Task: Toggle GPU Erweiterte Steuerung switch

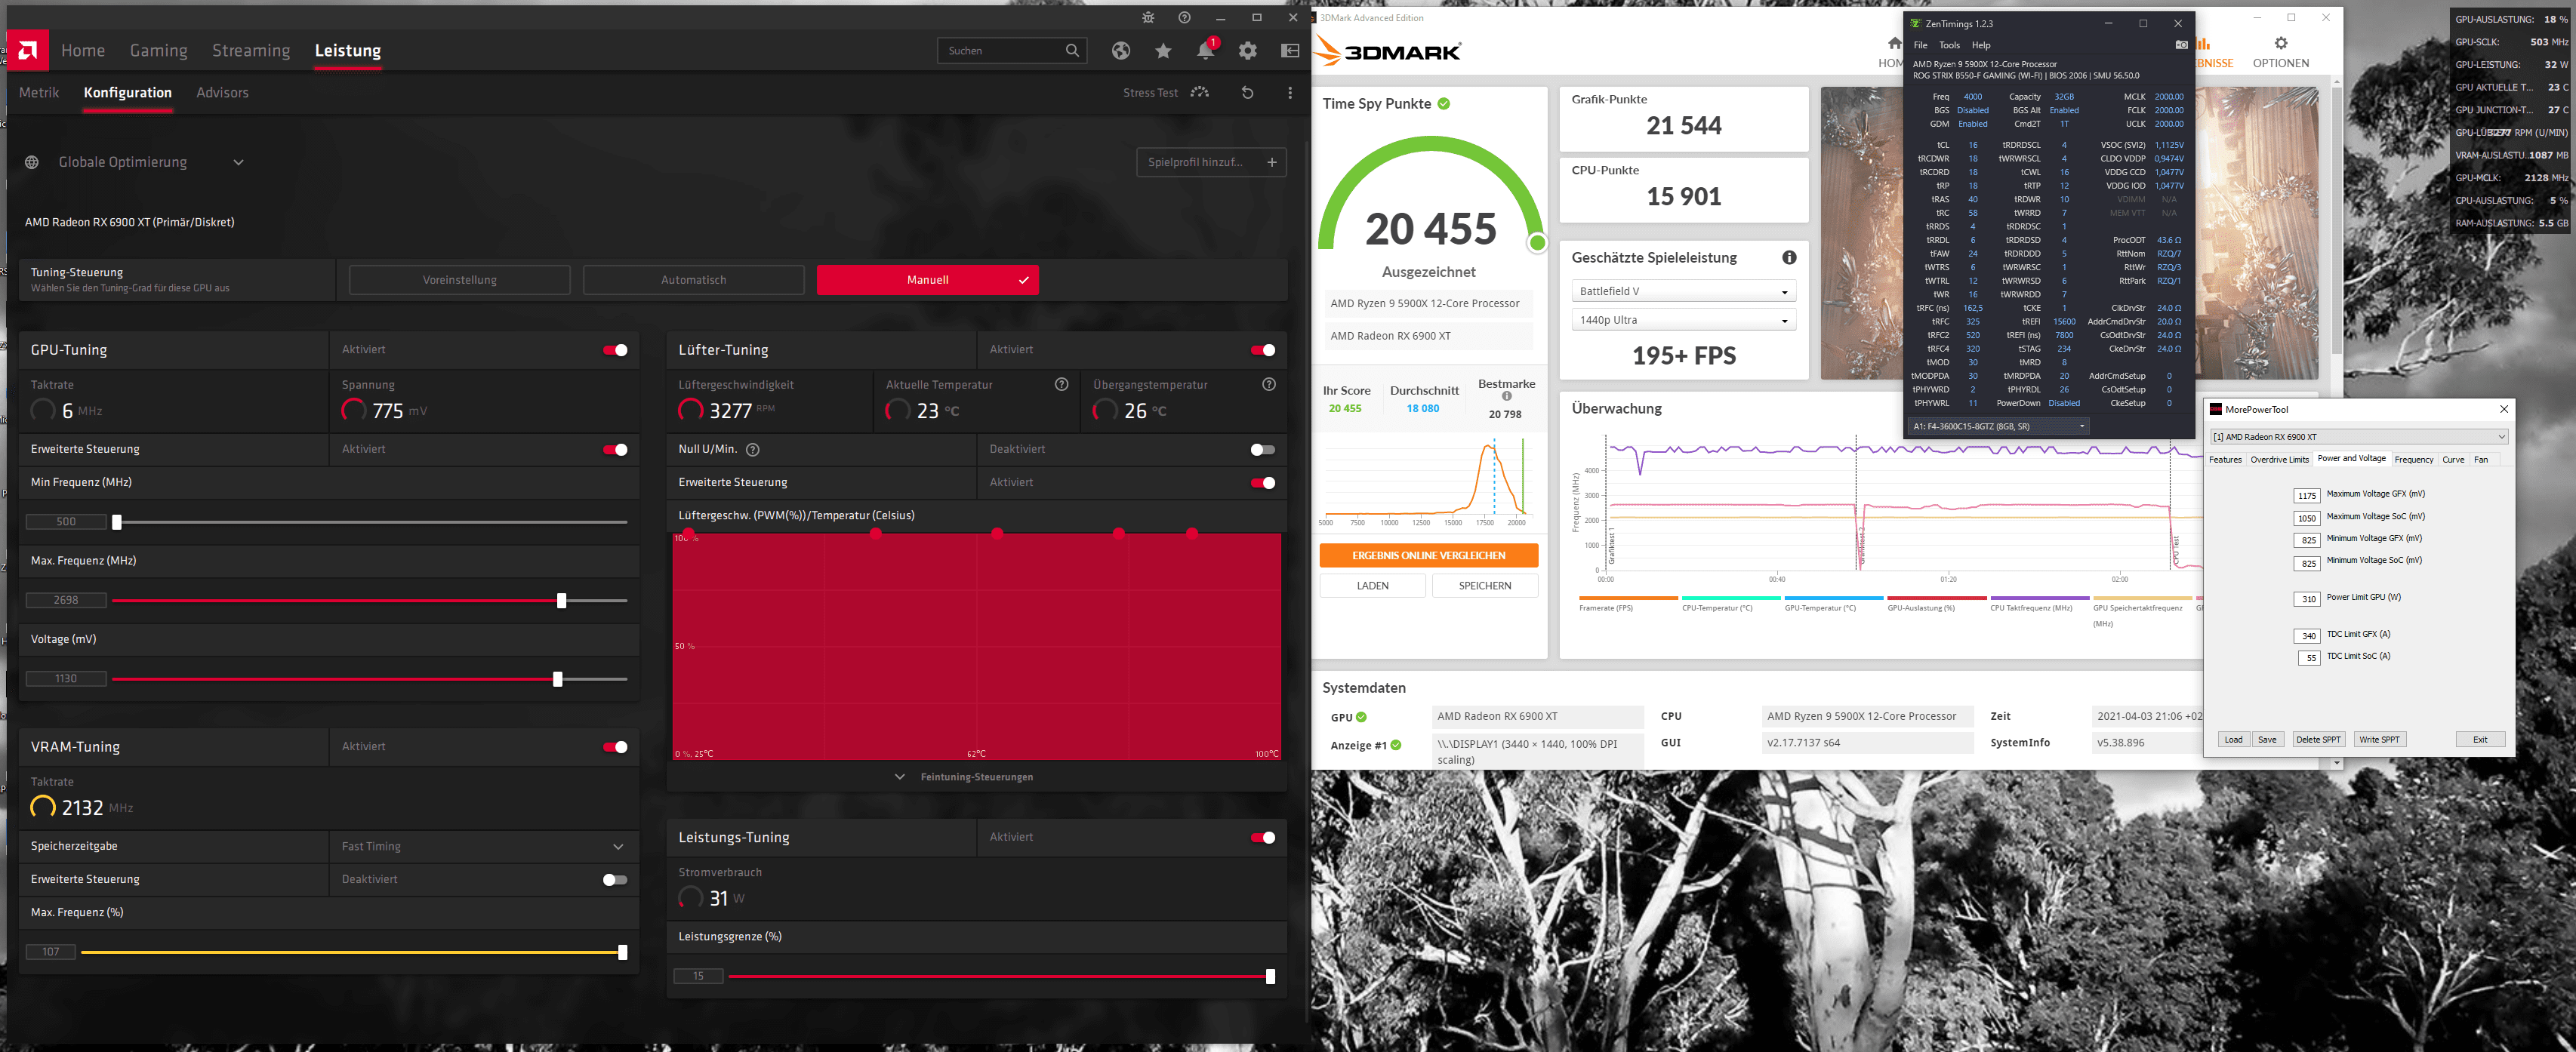Action: tap(615, 450)
